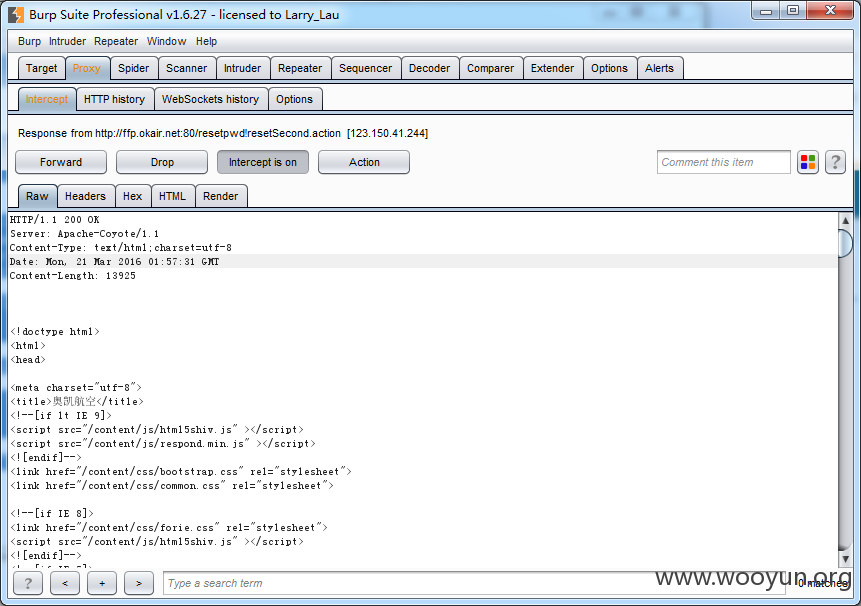The image size is (861, 606).
Task: Open the main Options tab
Action: pos(609,68)
